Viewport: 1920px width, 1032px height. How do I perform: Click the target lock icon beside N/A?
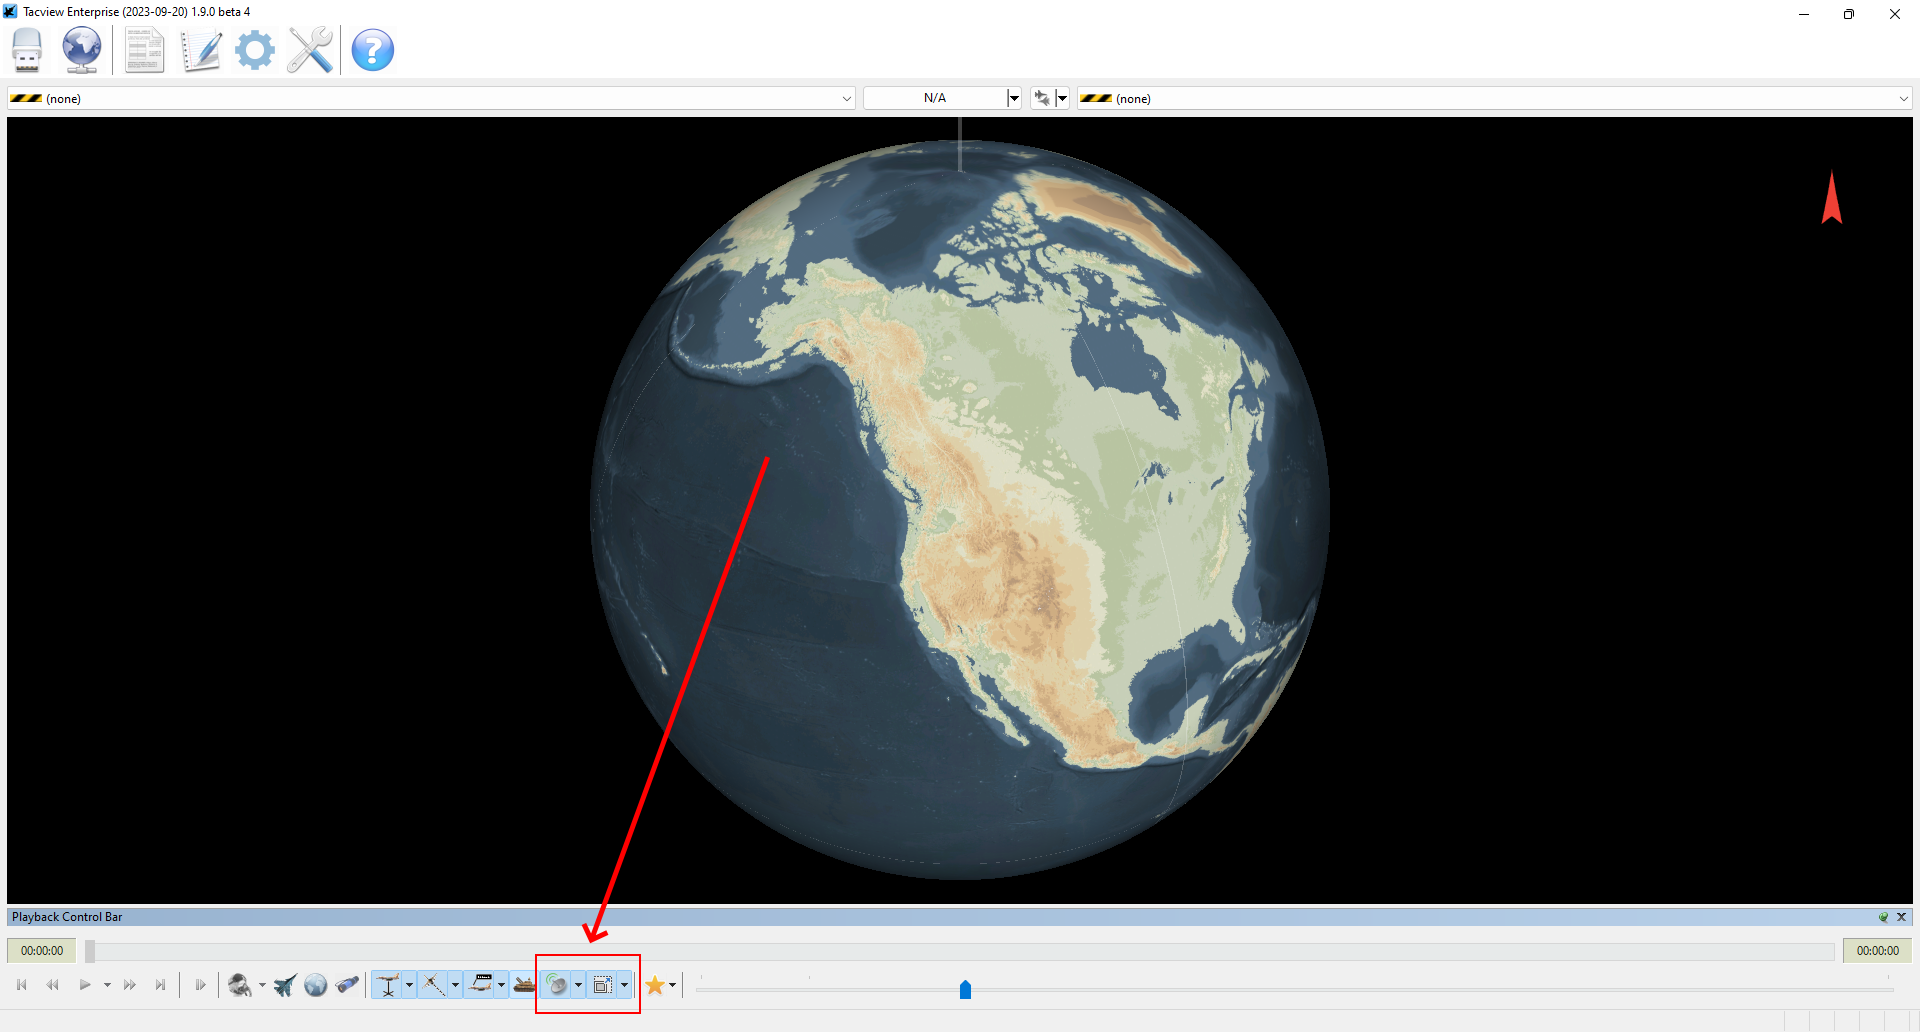click(1042, 98)
